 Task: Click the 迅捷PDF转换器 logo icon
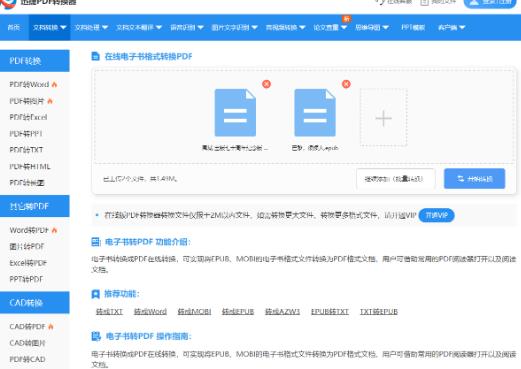(8, 3)
